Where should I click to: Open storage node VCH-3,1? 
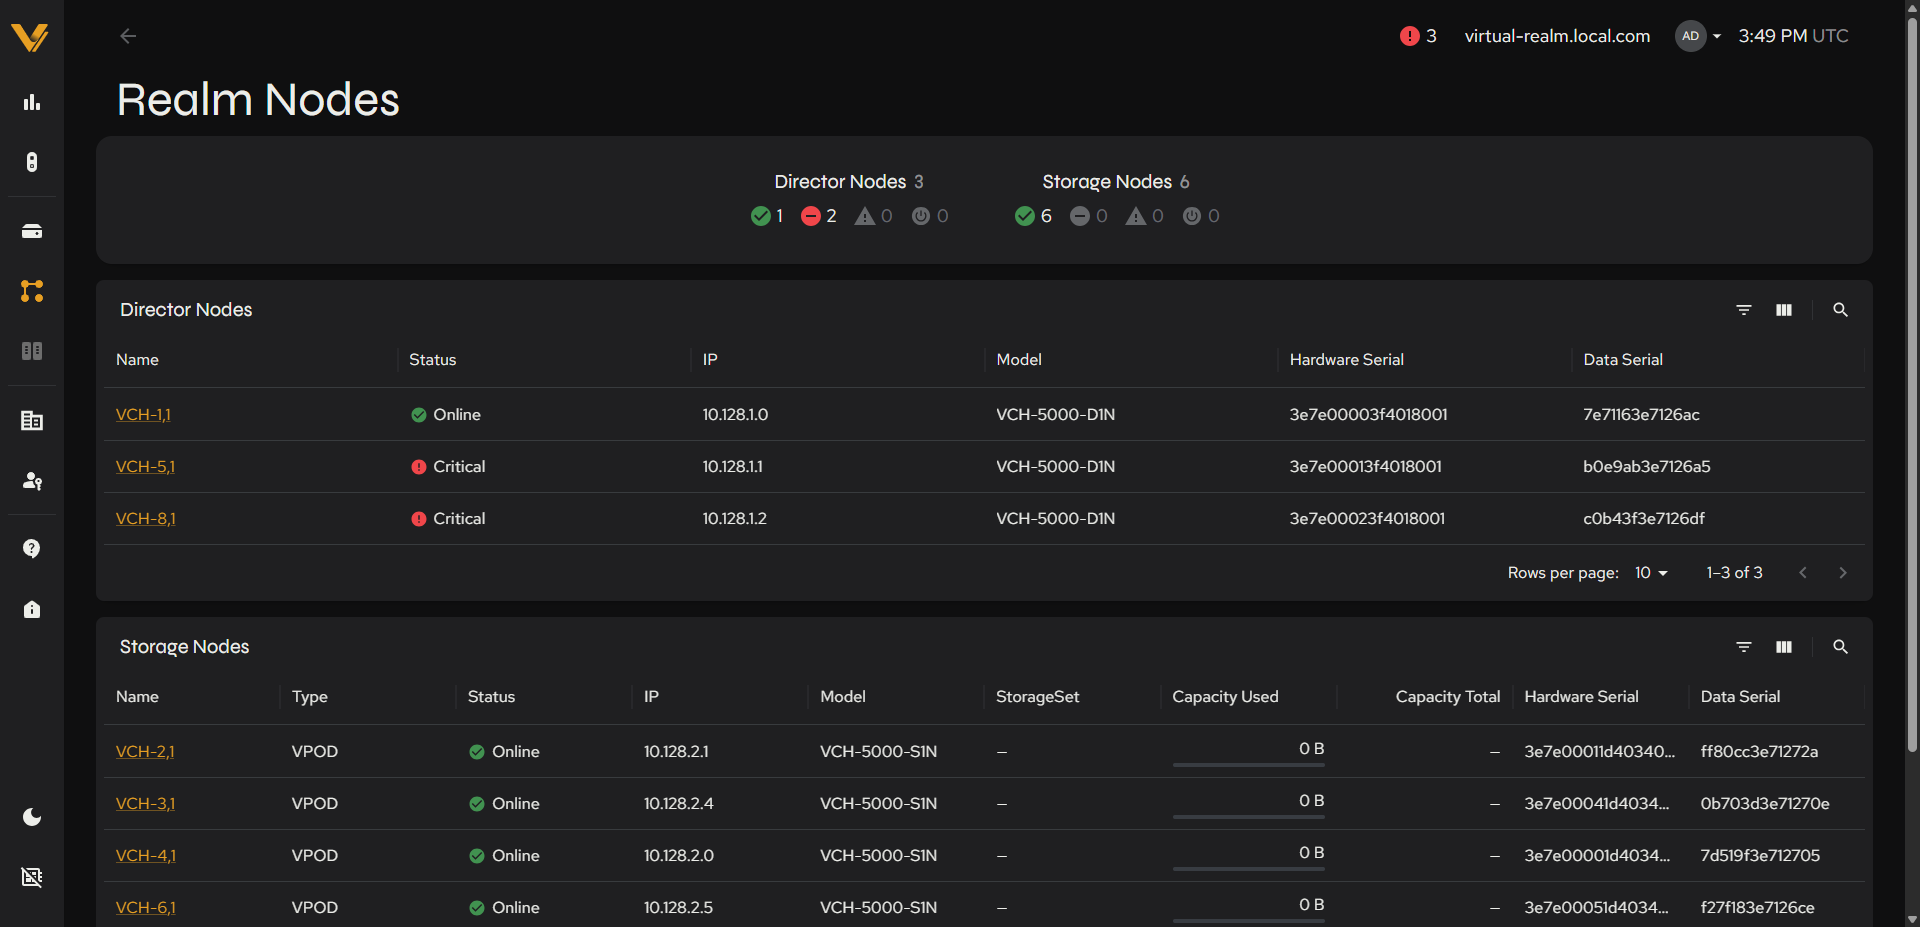[x=145, y=804]
